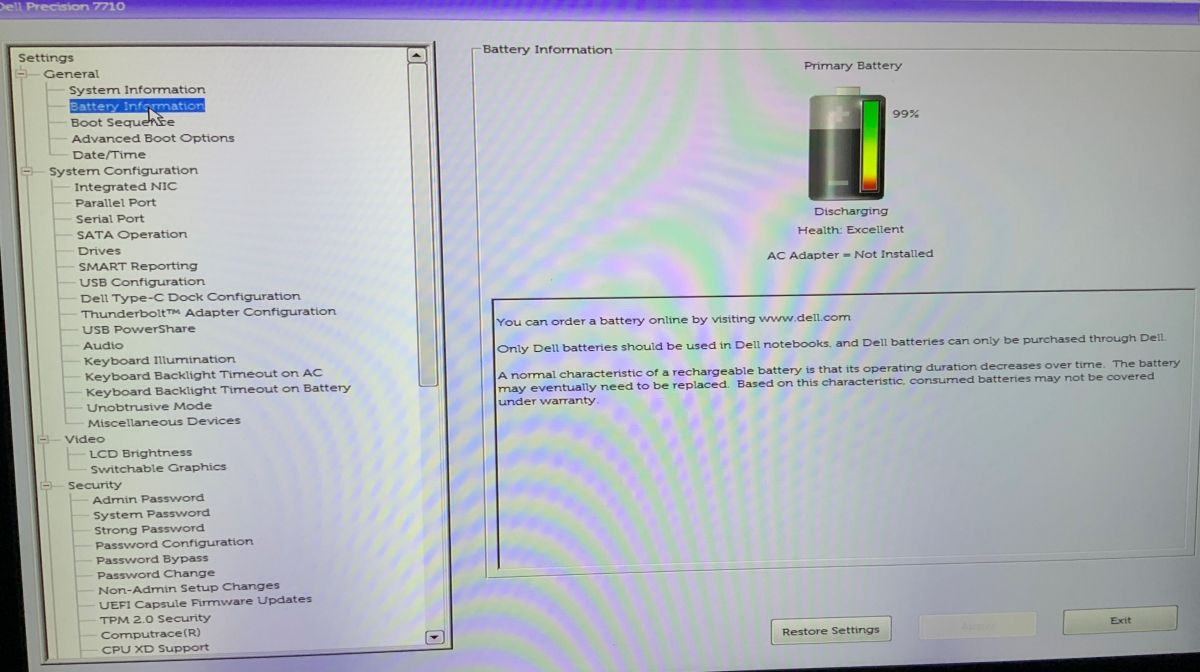Open Miscellaneous Devices settings

coord(164,422)
